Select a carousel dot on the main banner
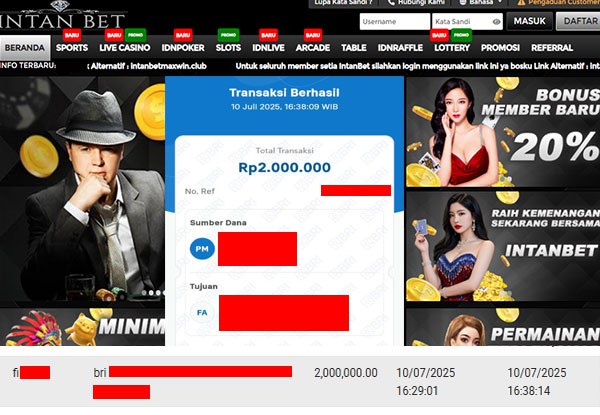 [x=151, y=293]
